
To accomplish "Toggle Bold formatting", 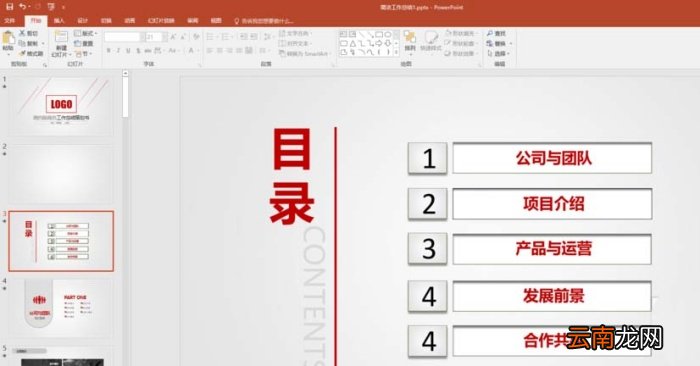I will (x=108, y=51).
